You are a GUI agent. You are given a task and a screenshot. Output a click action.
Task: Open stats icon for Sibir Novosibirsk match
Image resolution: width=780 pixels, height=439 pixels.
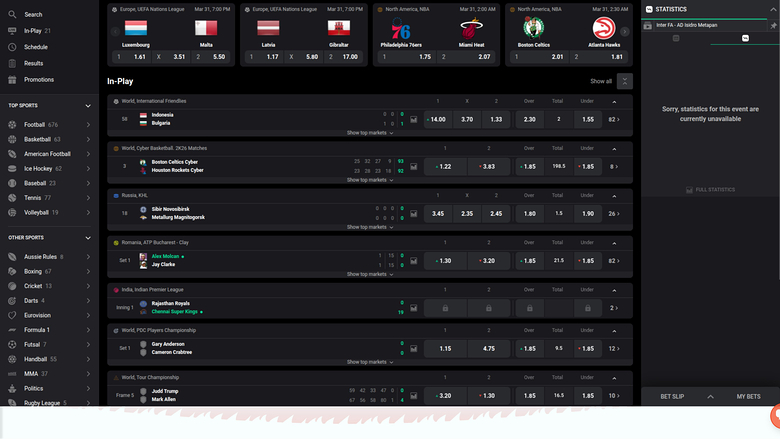(413, 214)
